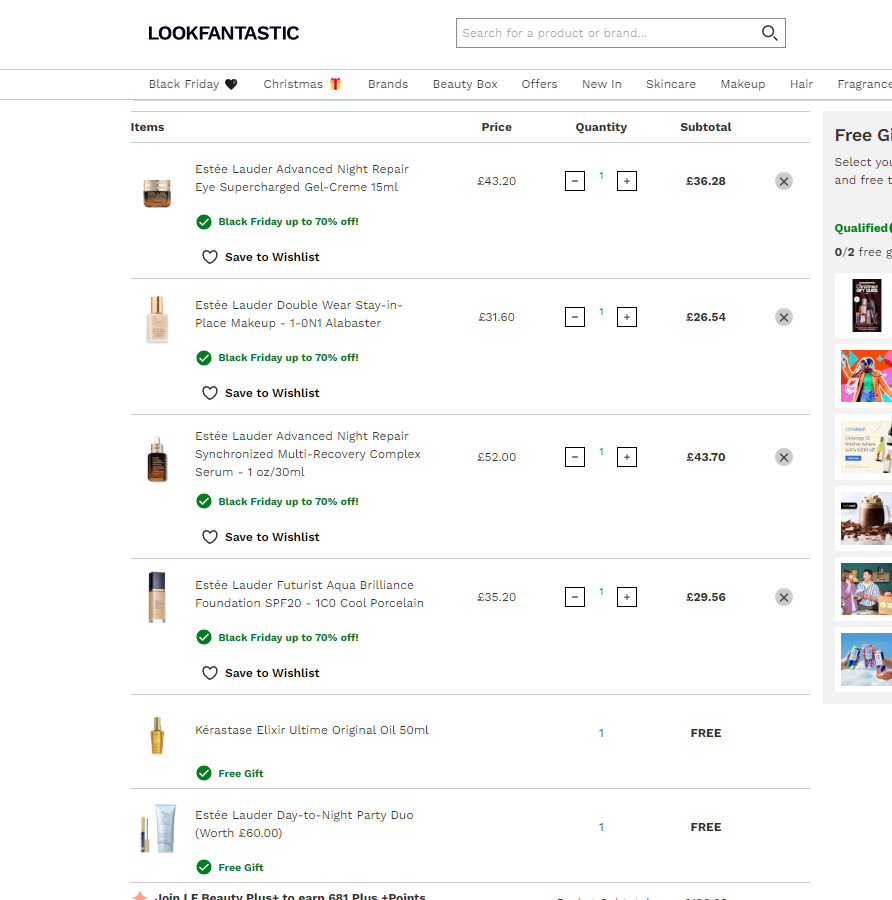Save Eye Supercharged Gel-Creme to Wishlist

coord(261,257)
